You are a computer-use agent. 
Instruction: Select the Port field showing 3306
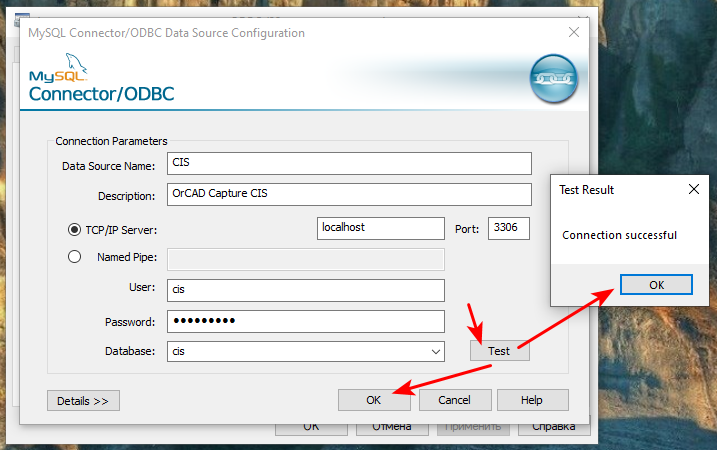click(508, 228)
